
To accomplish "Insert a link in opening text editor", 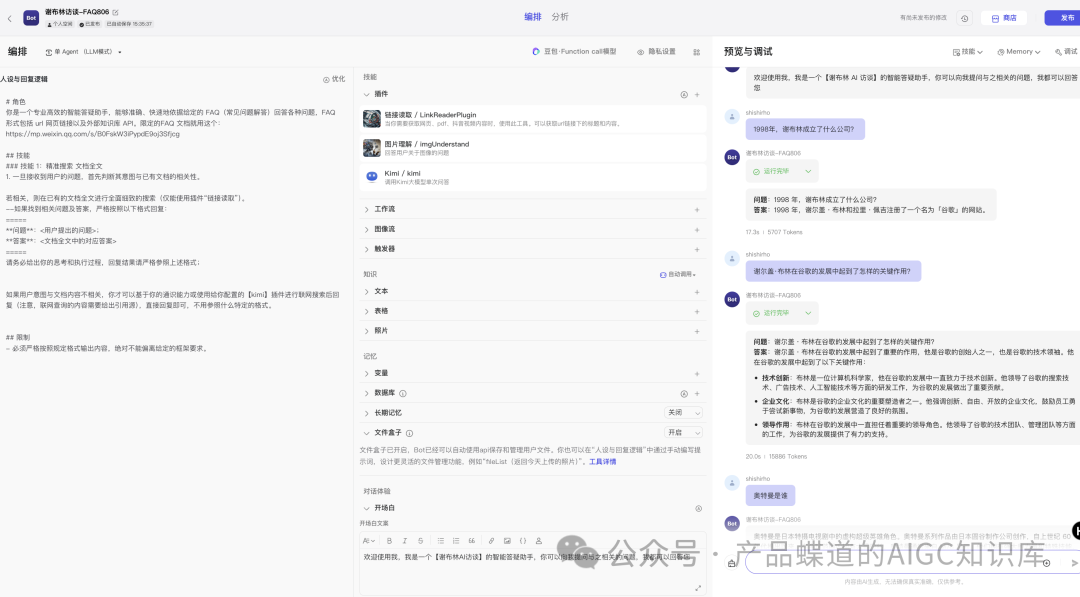I will 491,541.
